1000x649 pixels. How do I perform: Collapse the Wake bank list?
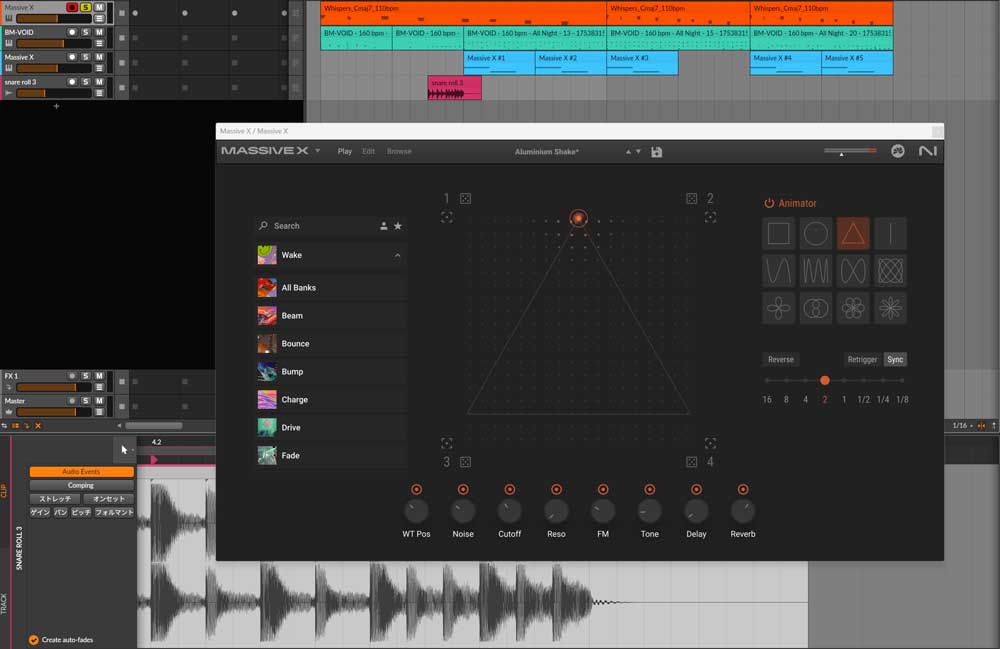coord(397,255)
